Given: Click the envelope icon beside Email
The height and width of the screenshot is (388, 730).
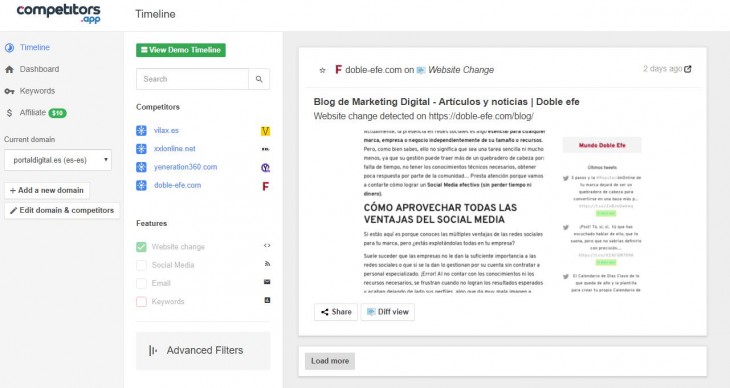Looking at the screenshot, I should click(267, 282).
